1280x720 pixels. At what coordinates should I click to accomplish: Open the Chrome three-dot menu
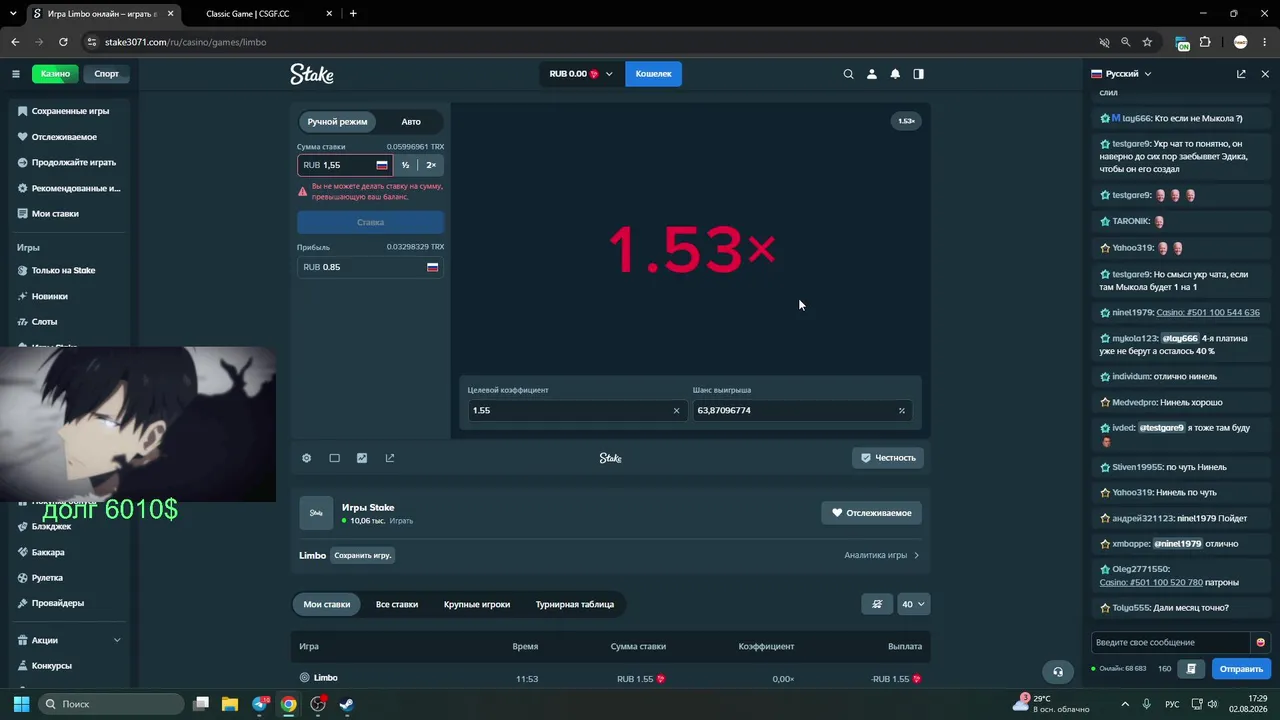tap(1265, 42)
